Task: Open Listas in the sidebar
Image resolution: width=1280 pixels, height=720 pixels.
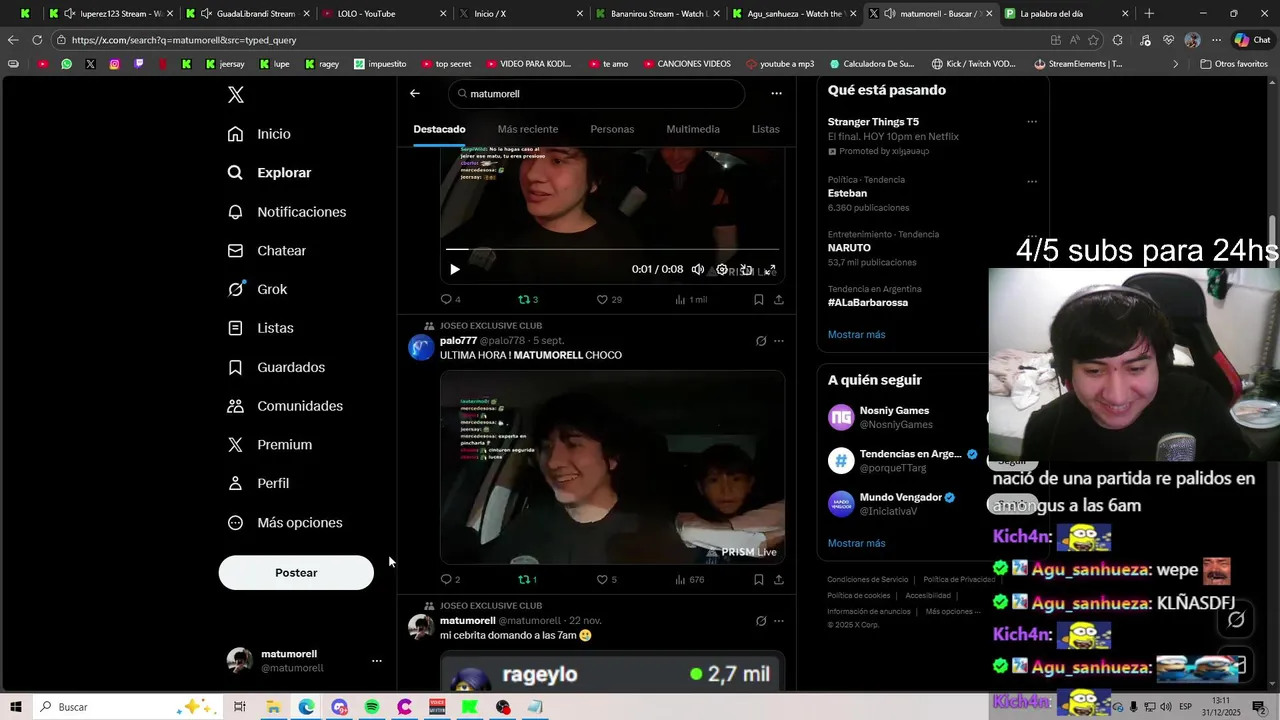Action: pos(260,328)
